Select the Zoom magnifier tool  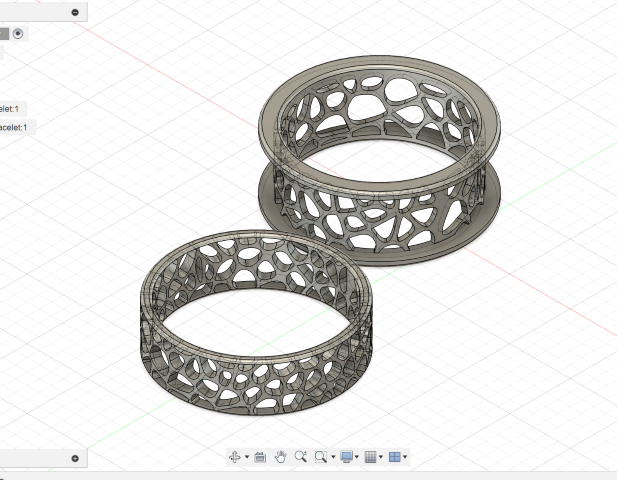(x=300, y=457)
